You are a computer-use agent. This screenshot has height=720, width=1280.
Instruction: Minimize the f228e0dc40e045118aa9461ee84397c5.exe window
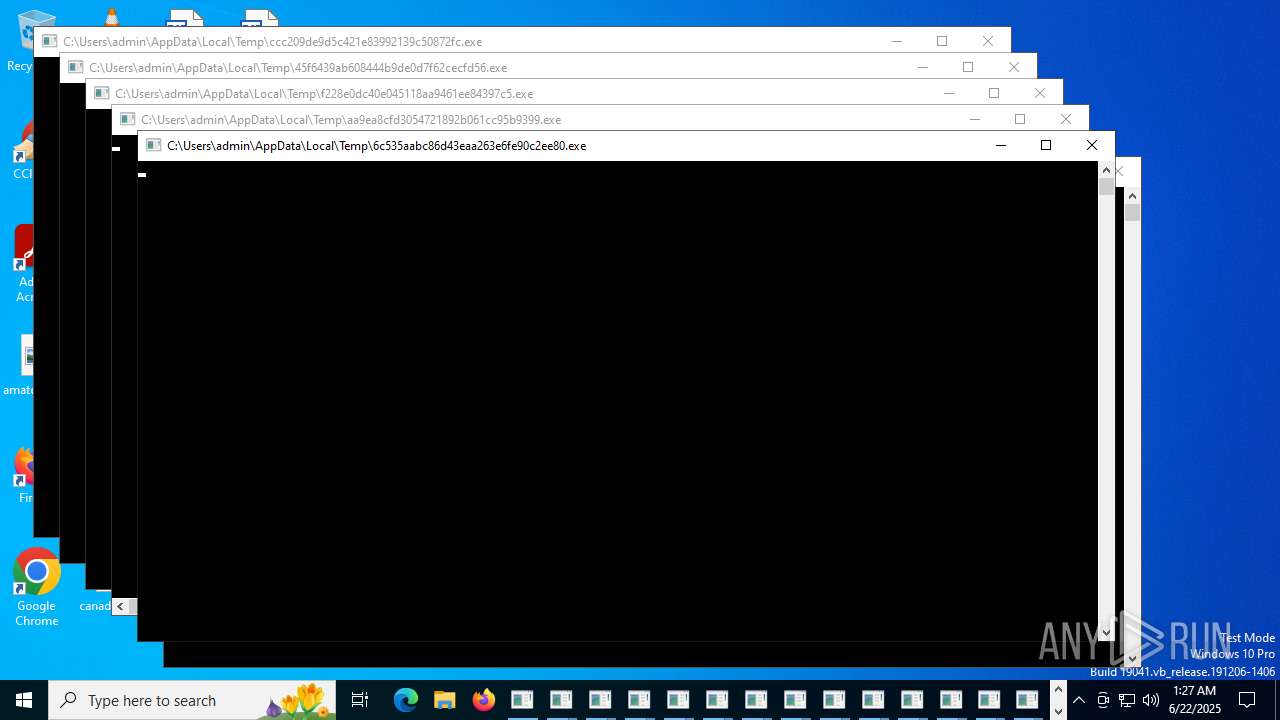pyautogui.click(x=948, y=93)
